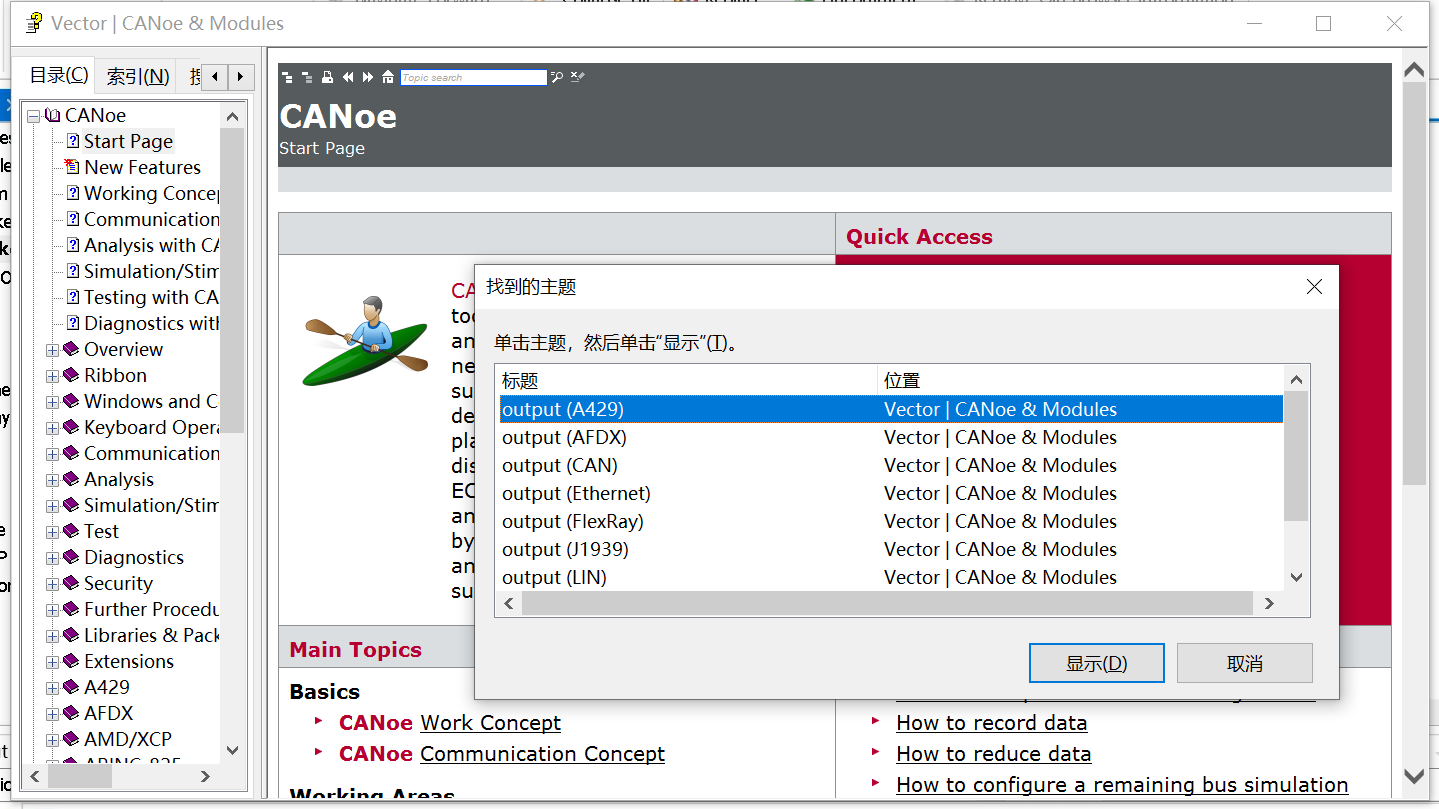The image size is (1439, 809).
Task: Click the print topic icon
Action: pos(327,77)
